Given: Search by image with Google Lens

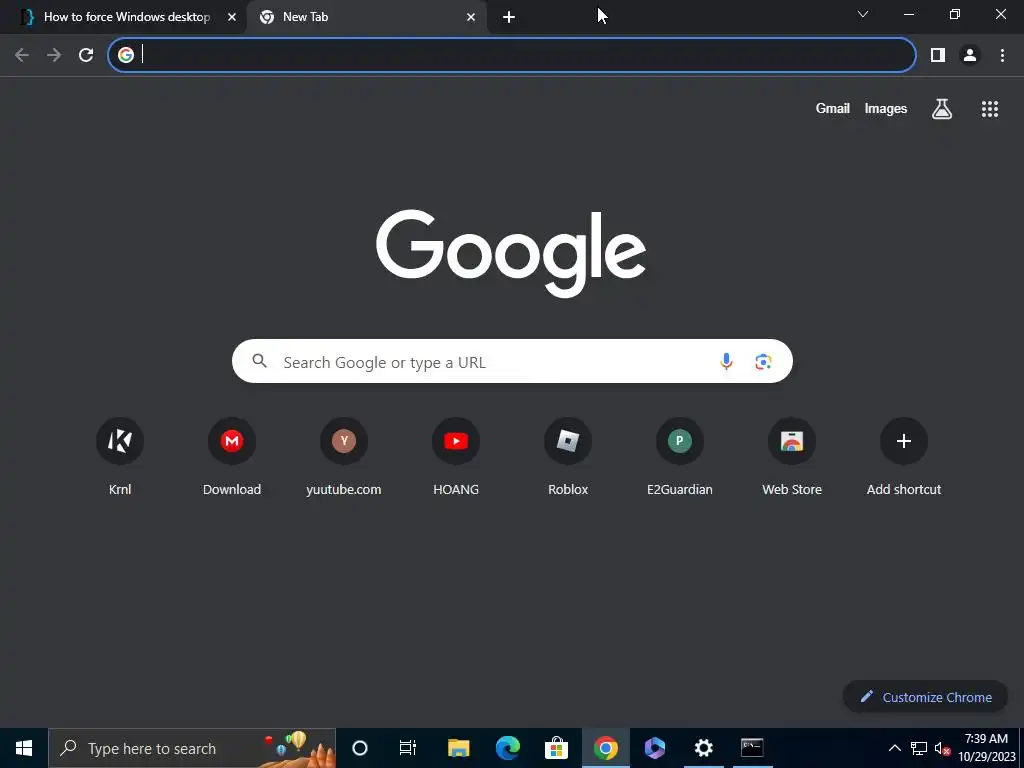Looking at the screenshot, I should pos(763,361).
